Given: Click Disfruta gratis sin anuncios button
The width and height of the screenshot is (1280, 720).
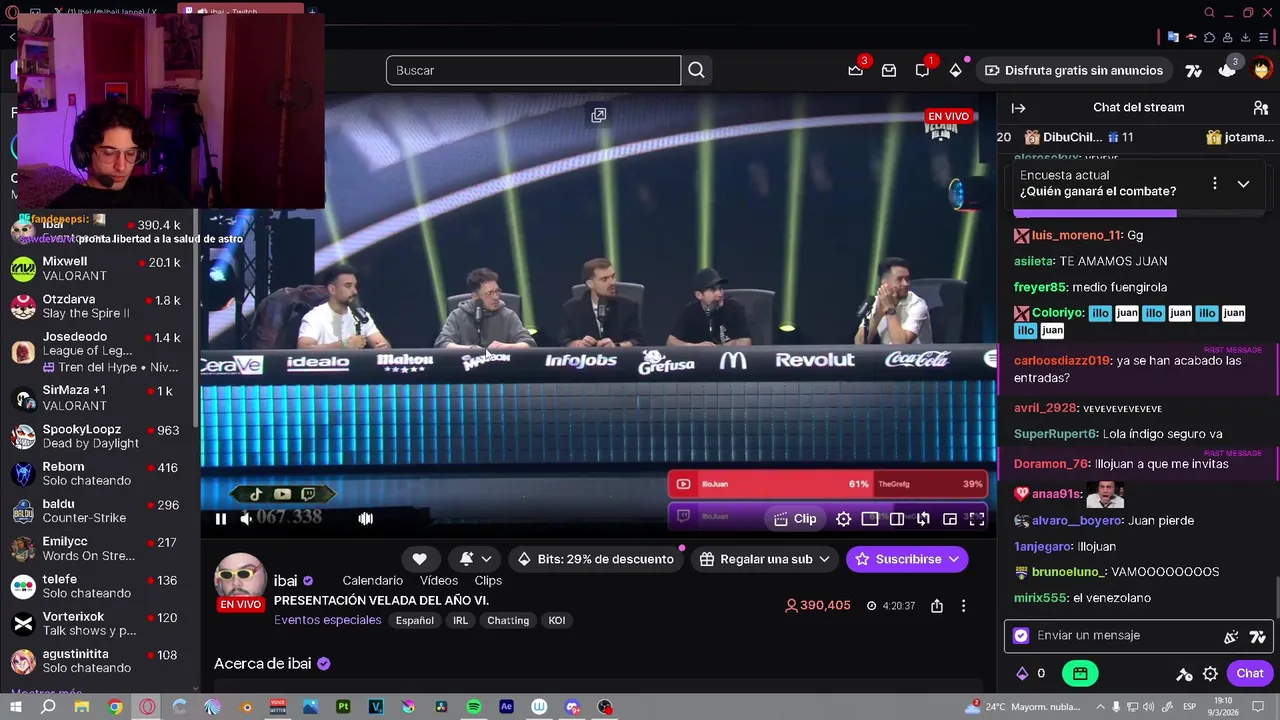Looking at the screenshot, I should pyautogui.click(x=1073, y=70).
